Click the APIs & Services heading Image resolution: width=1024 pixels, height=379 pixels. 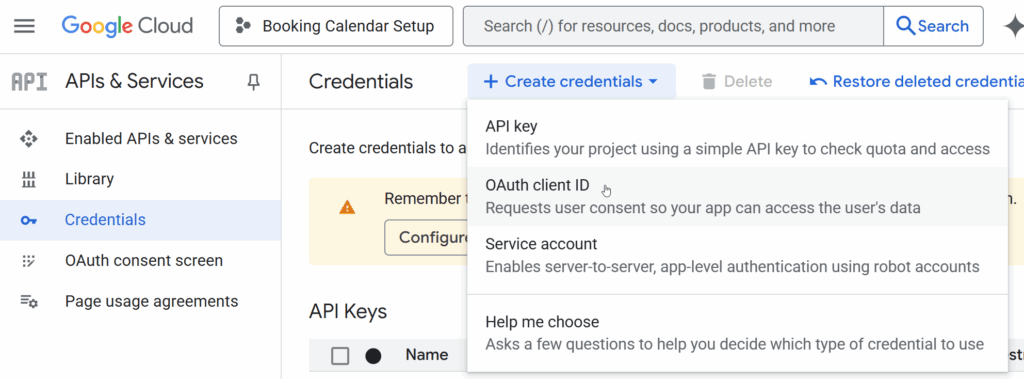pyautogui.click(x=135, y=81)
